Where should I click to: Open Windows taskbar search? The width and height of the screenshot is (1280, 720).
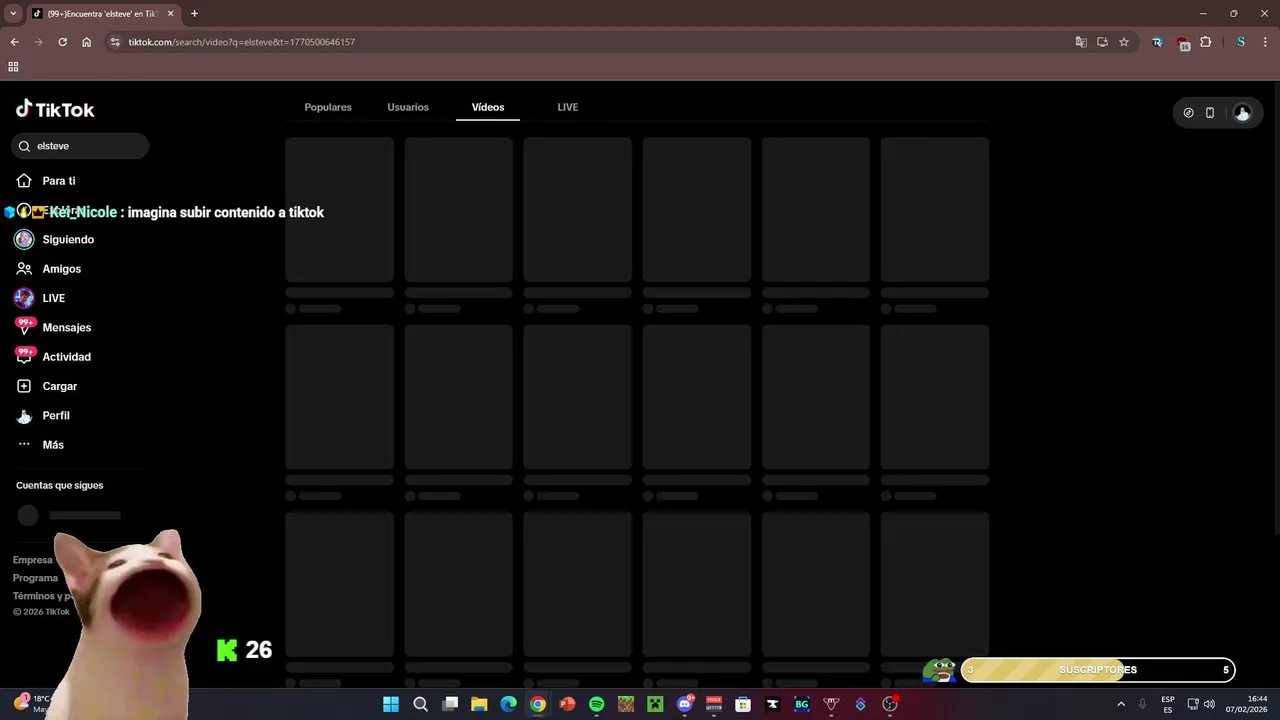pyautogui.click(x=421, y=704)
